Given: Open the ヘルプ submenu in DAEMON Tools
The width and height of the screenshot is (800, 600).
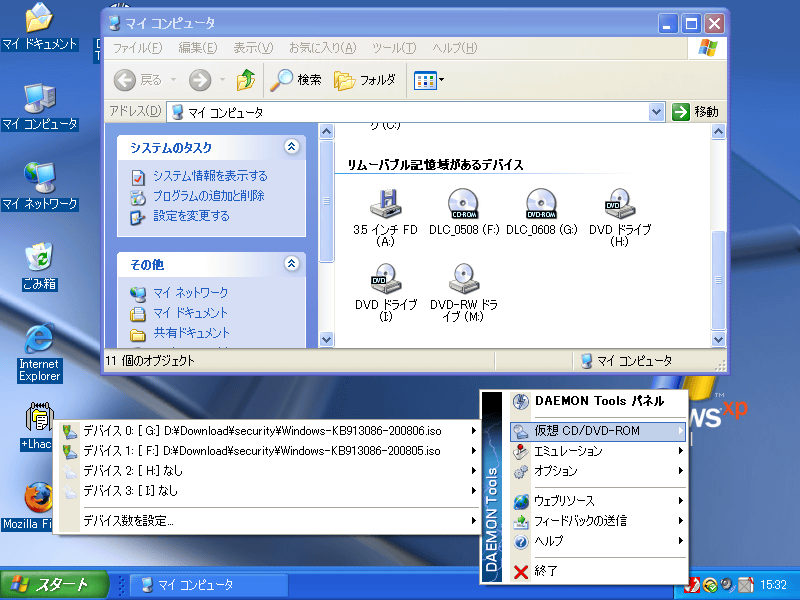Looking at the screenshot, I should pyautogui.click(x=598, y=541).
